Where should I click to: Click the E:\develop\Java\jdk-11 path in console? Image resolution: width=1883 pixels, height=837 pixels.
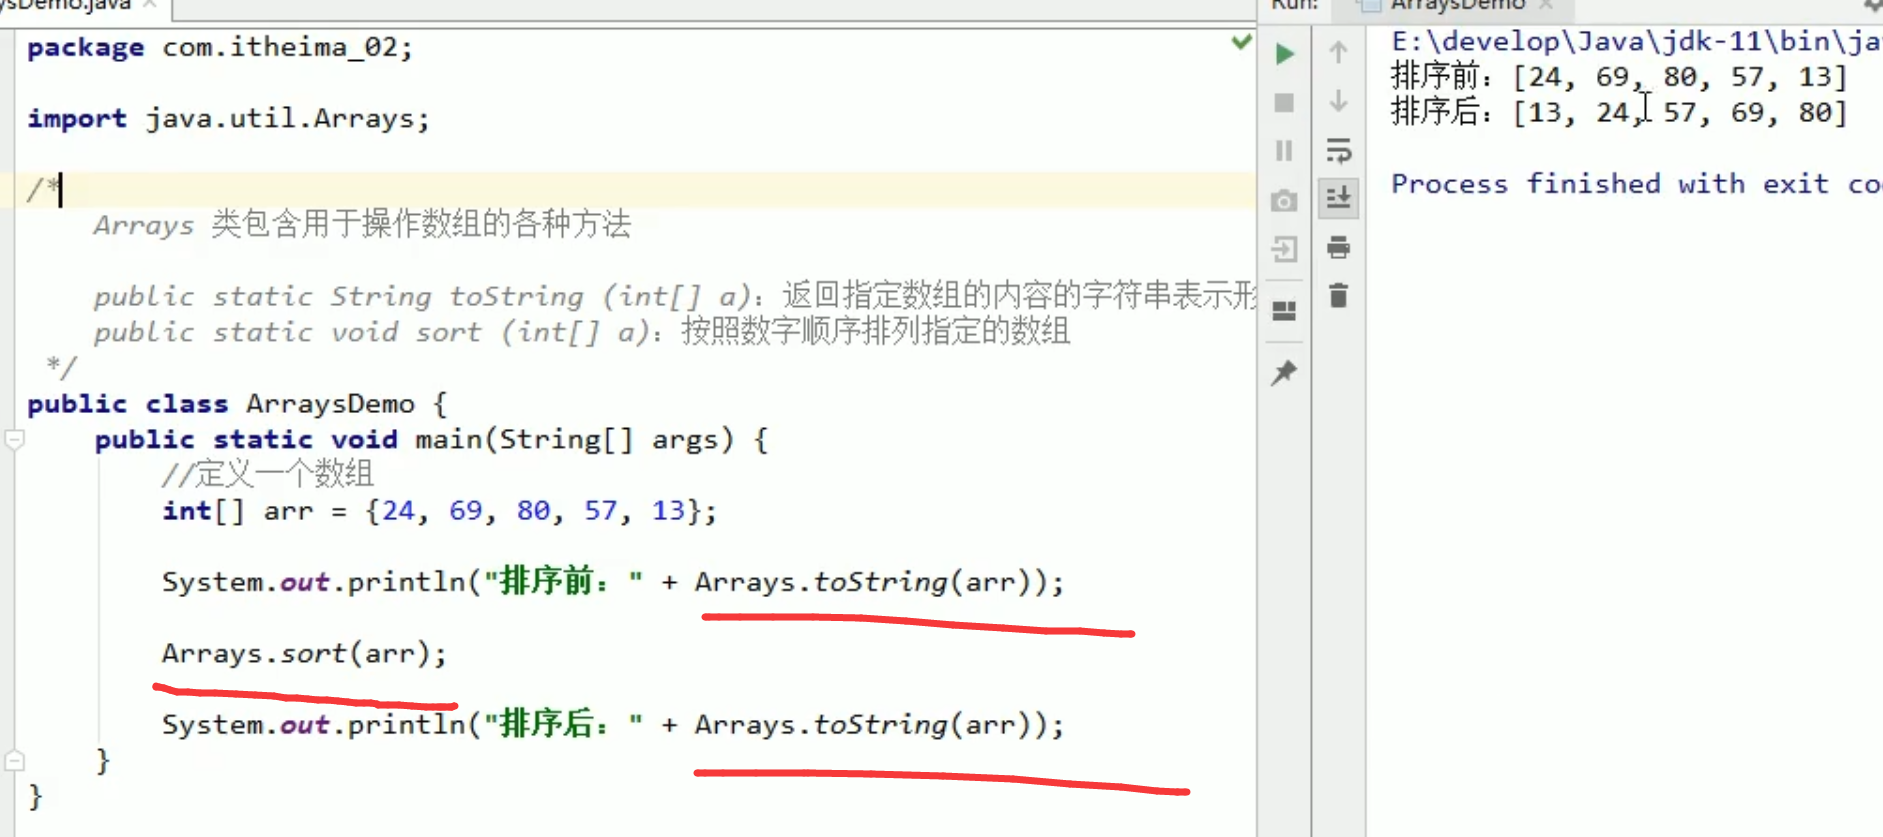(x=1636, y=41)
